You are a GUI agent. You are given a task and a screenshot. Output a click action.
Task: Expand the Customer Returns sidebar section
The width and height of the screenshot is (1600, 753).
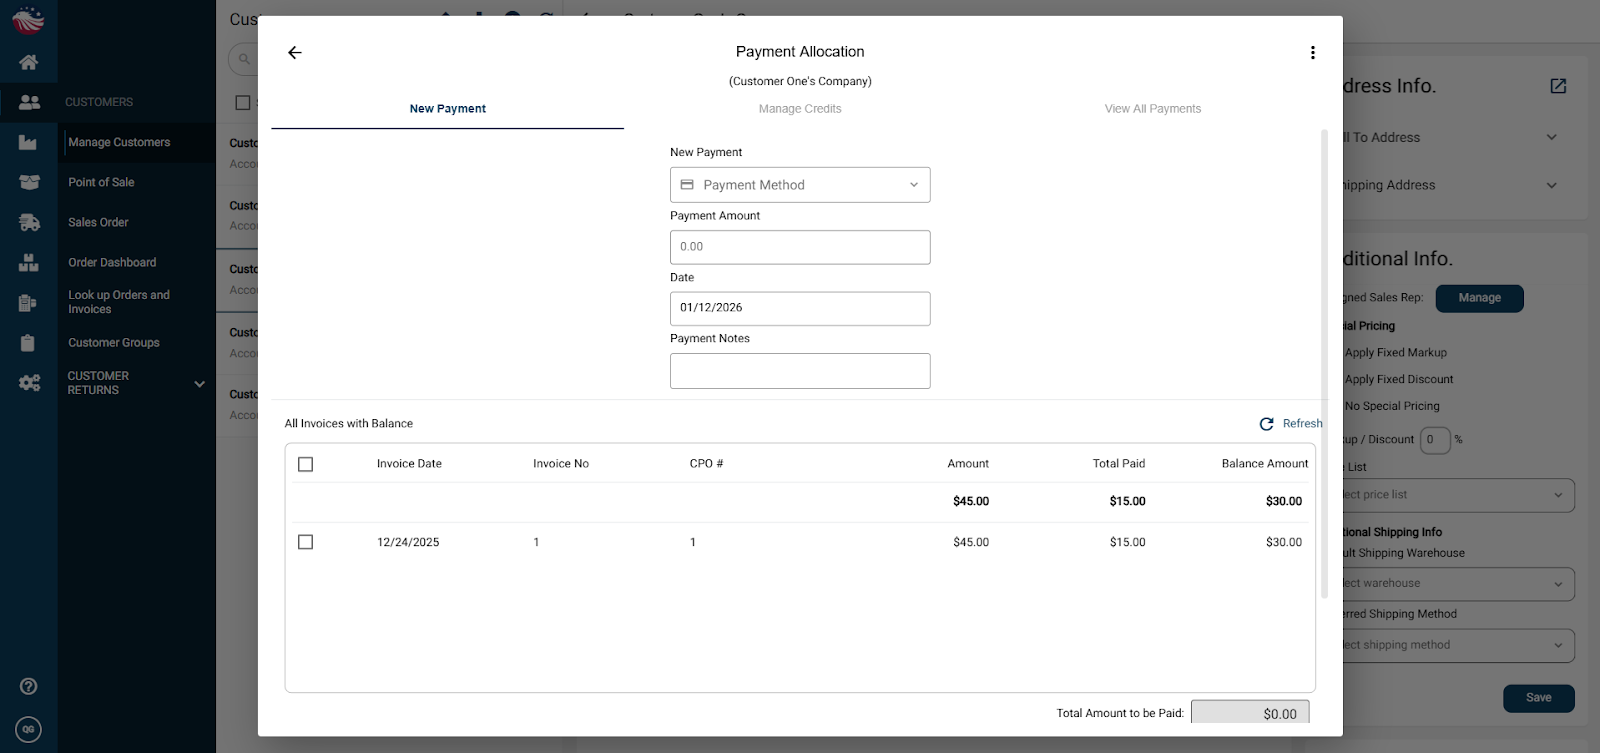pyautogui.click(x=199, y=383)
